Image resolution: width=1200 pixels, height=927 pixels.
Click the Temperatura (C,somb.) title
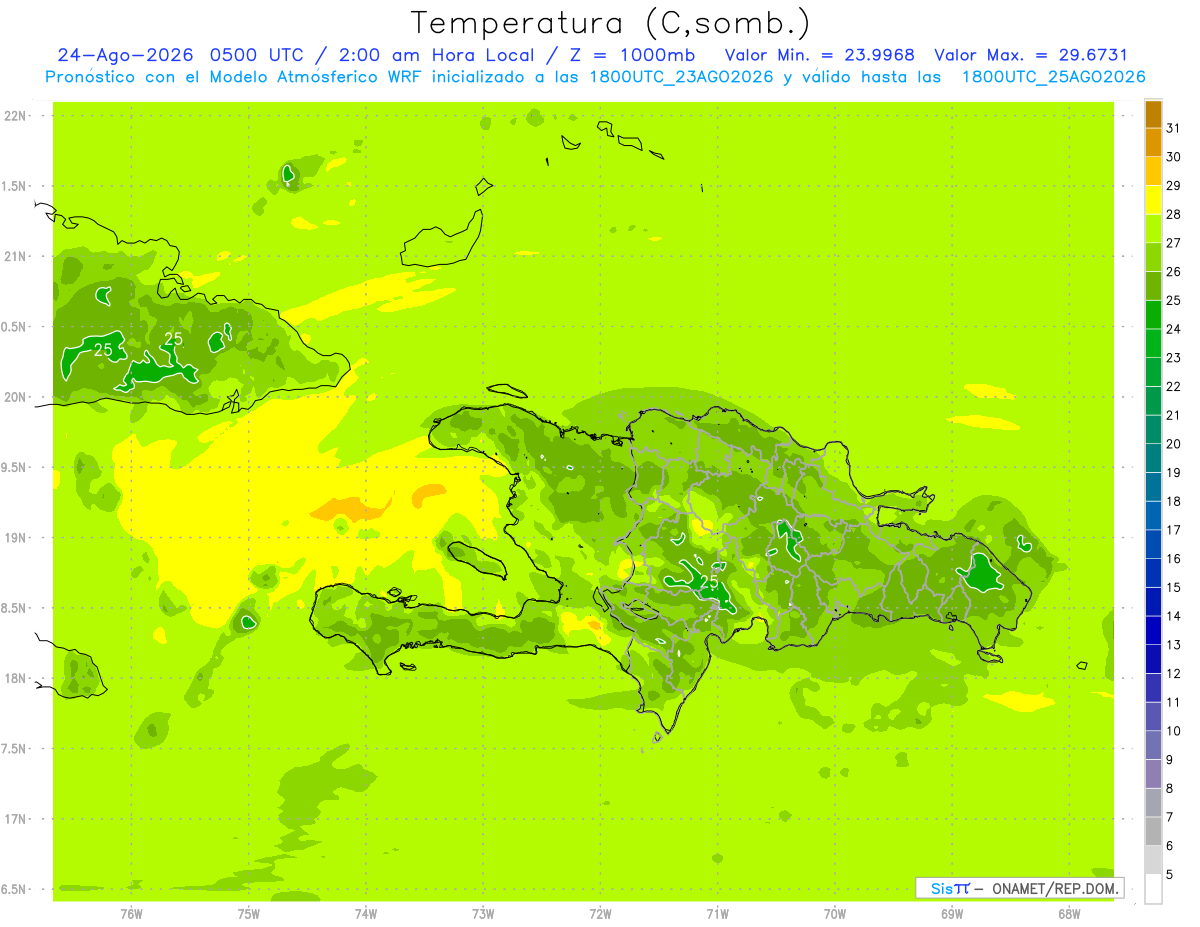click(611, 23)
